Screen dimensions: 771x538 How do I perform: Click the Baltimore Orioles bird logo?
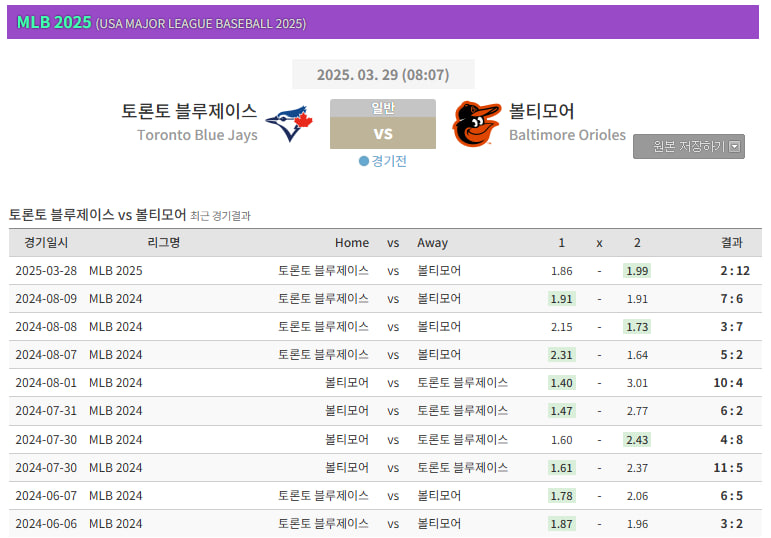click(x=476, y=124)
